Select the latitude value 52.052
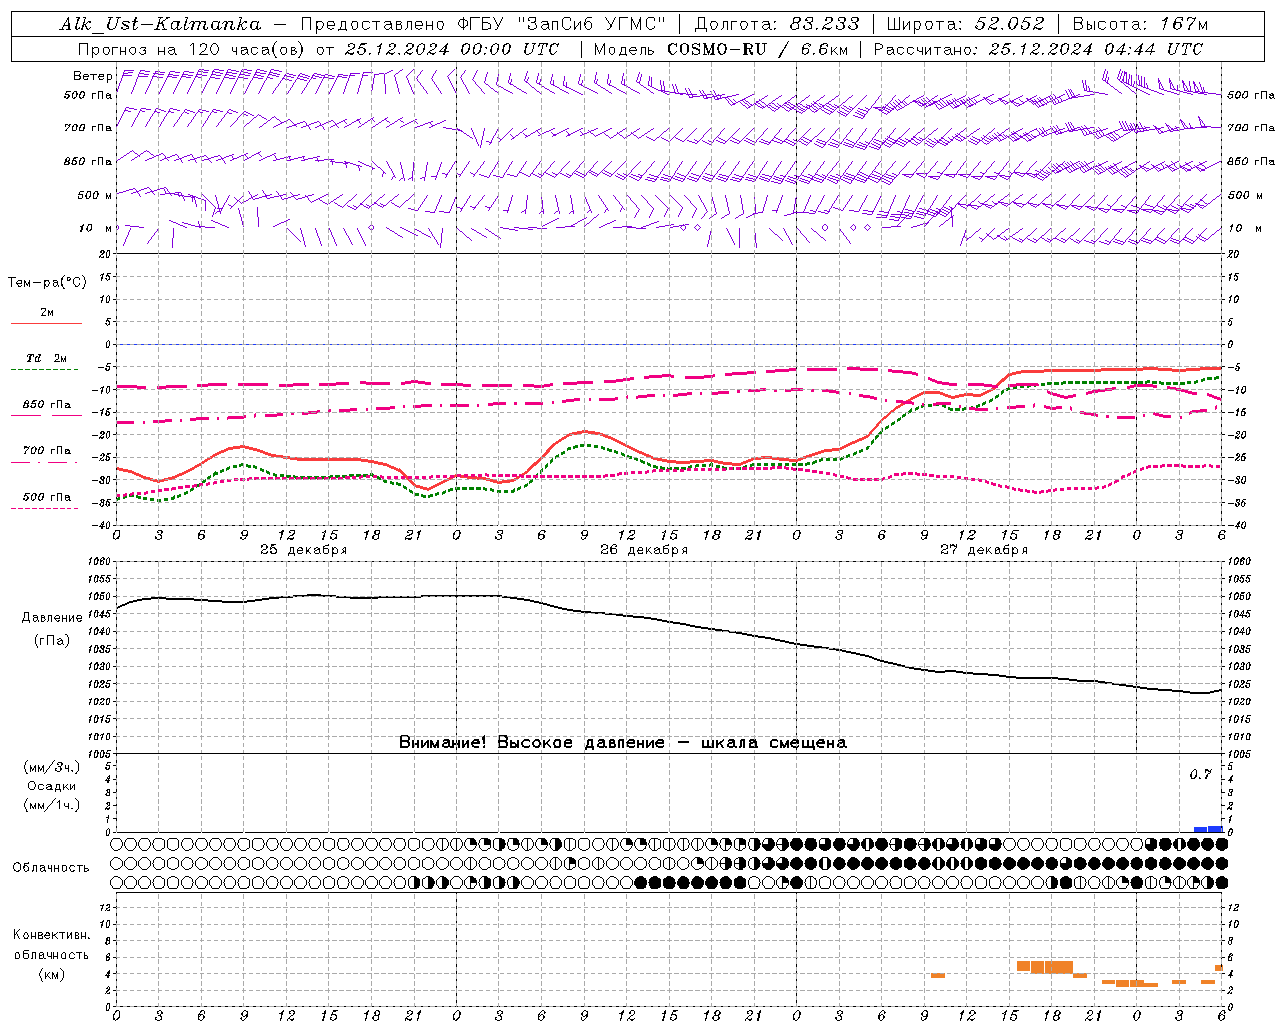1280x1024 pixels. click(x=1009, y=24)
